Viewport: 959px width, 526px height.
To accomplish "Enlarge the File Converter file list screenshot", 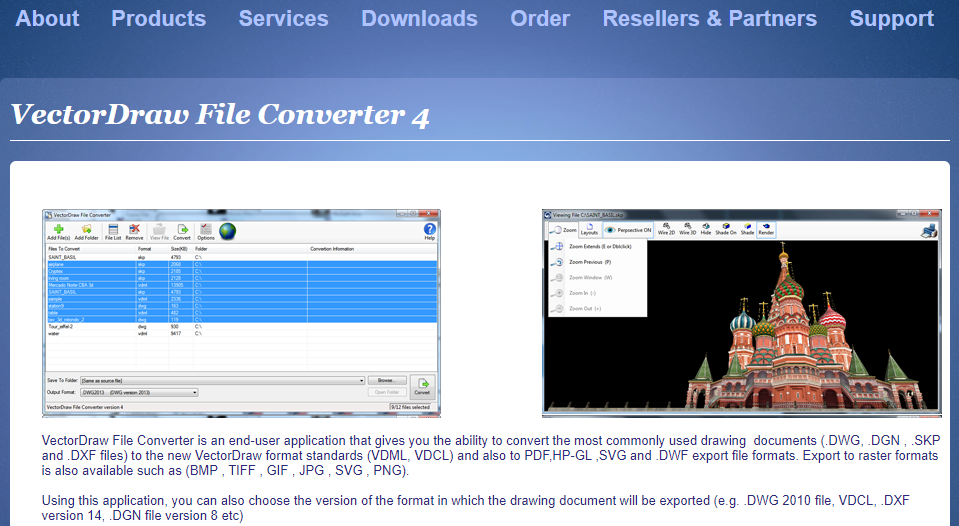I will click(242, 313).
